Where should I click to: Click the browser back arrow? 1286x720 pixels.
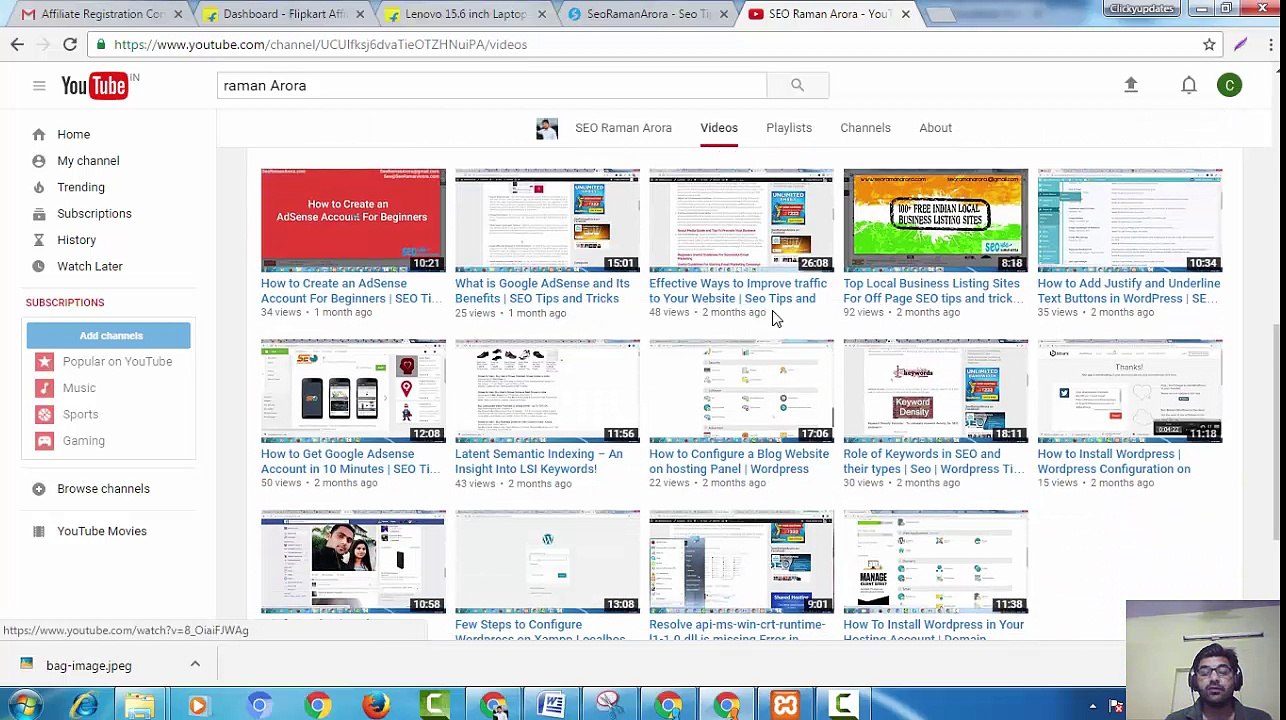(x=17, y=44)
